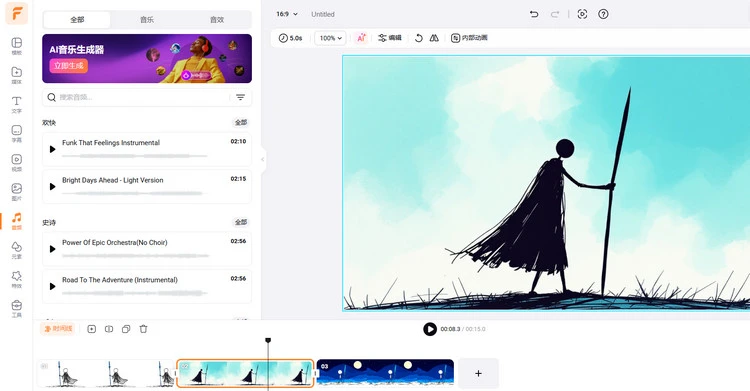Collapse the side panel arrow handle
Screen dimensions: 750x391
click(x=263, y=159)
